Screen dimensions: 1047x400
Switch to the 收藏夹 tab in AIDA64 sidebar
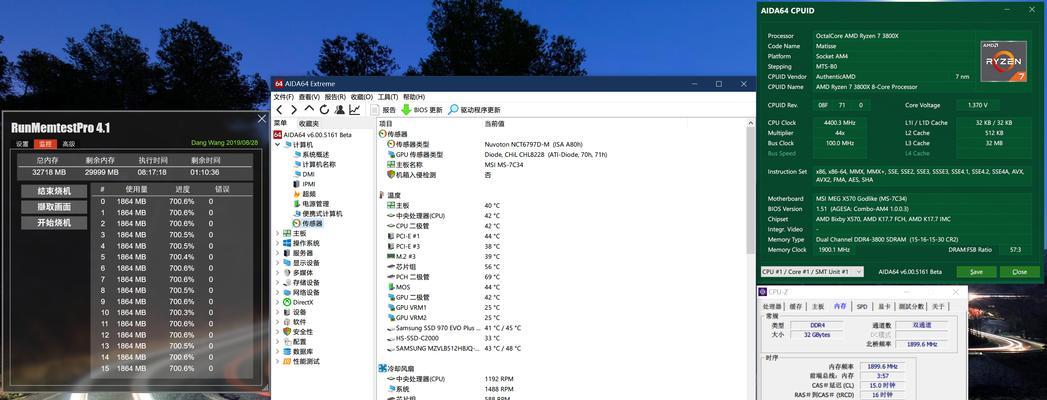tap(309, 124)
